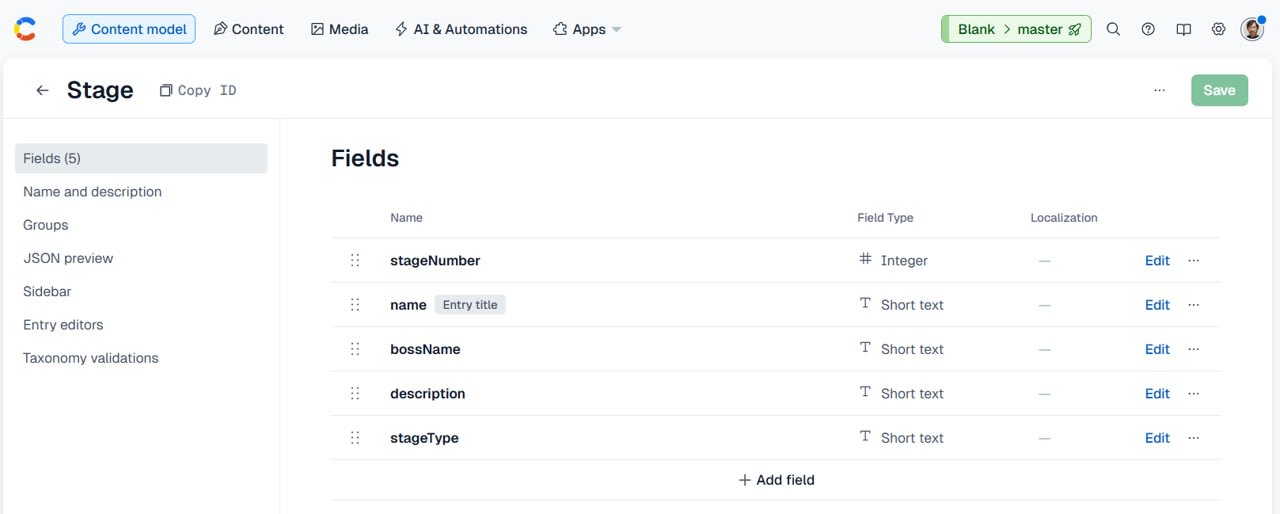Click Add field button

pyautogui.click(x=776, y=480)
